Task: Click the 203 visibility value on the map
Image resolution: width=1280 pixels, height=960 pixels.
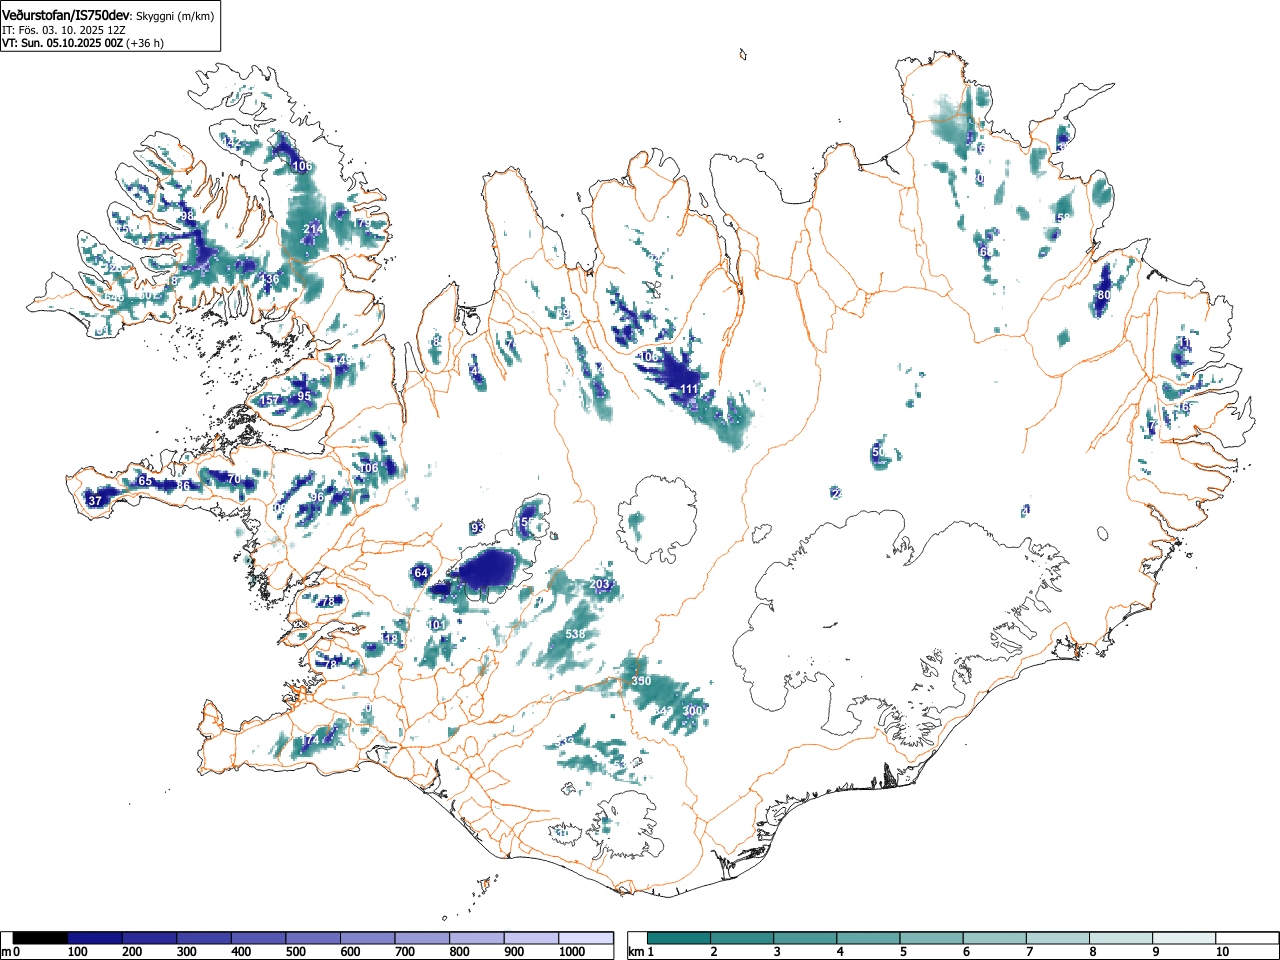Action: [x=600, y=584]
